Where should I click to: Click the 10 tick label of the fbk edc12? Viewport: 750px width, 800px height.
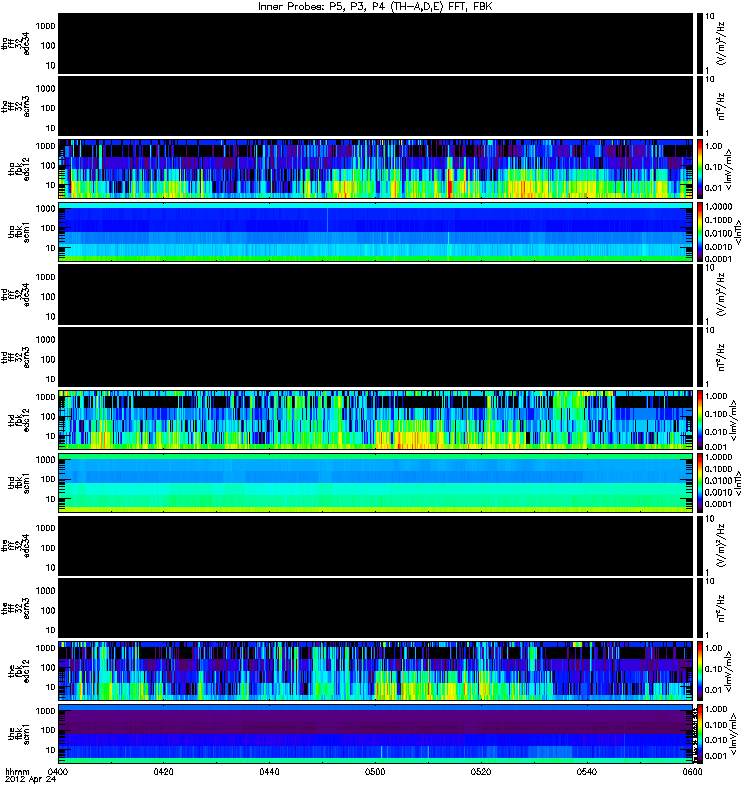pos(50,687)
